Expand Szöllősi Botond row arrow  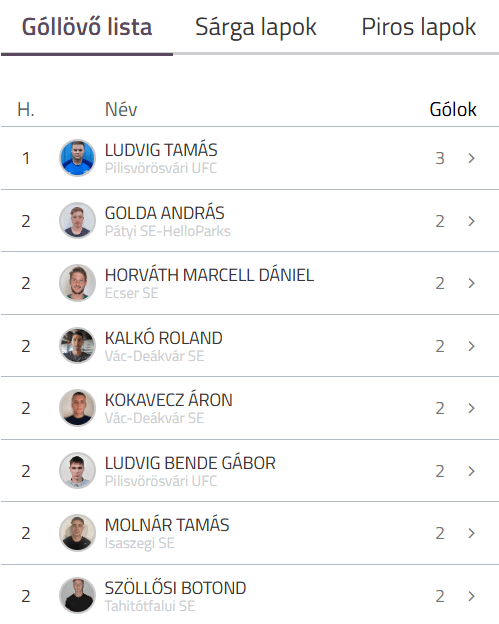pos(472,596)
